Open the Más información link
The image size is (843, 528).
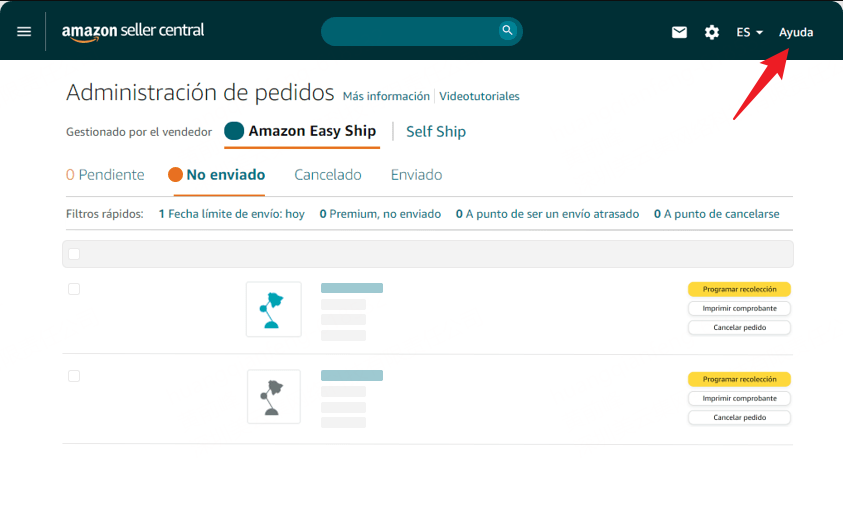tap(386, 96)
